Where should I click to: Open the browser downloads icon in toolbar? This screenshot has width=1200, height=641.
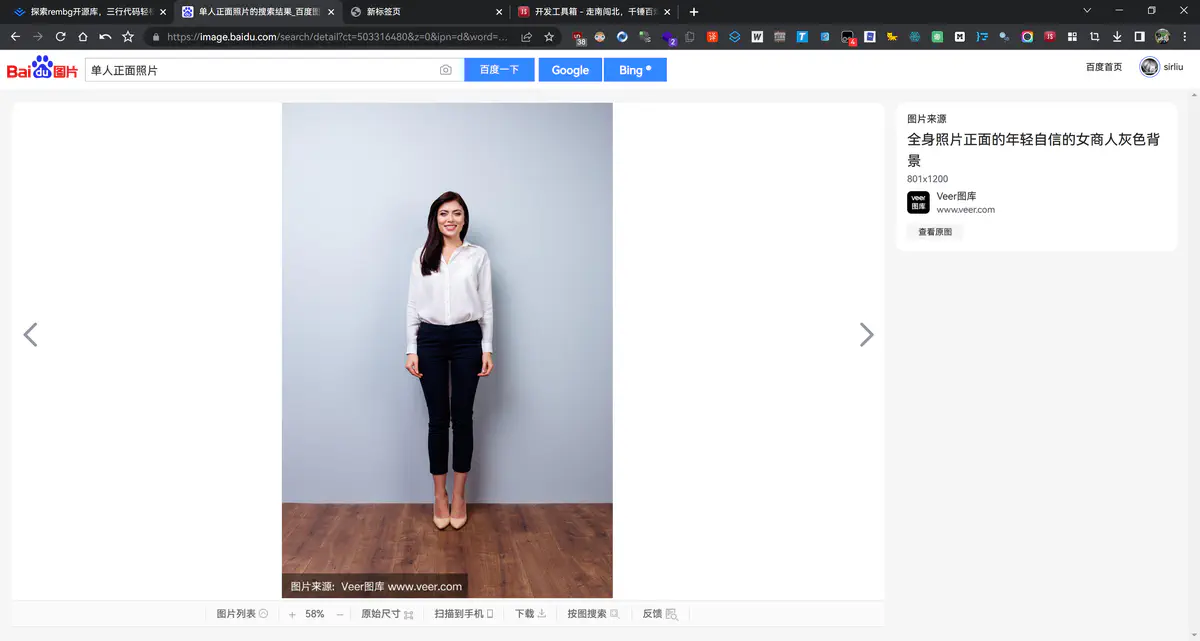click(1117, 37)
